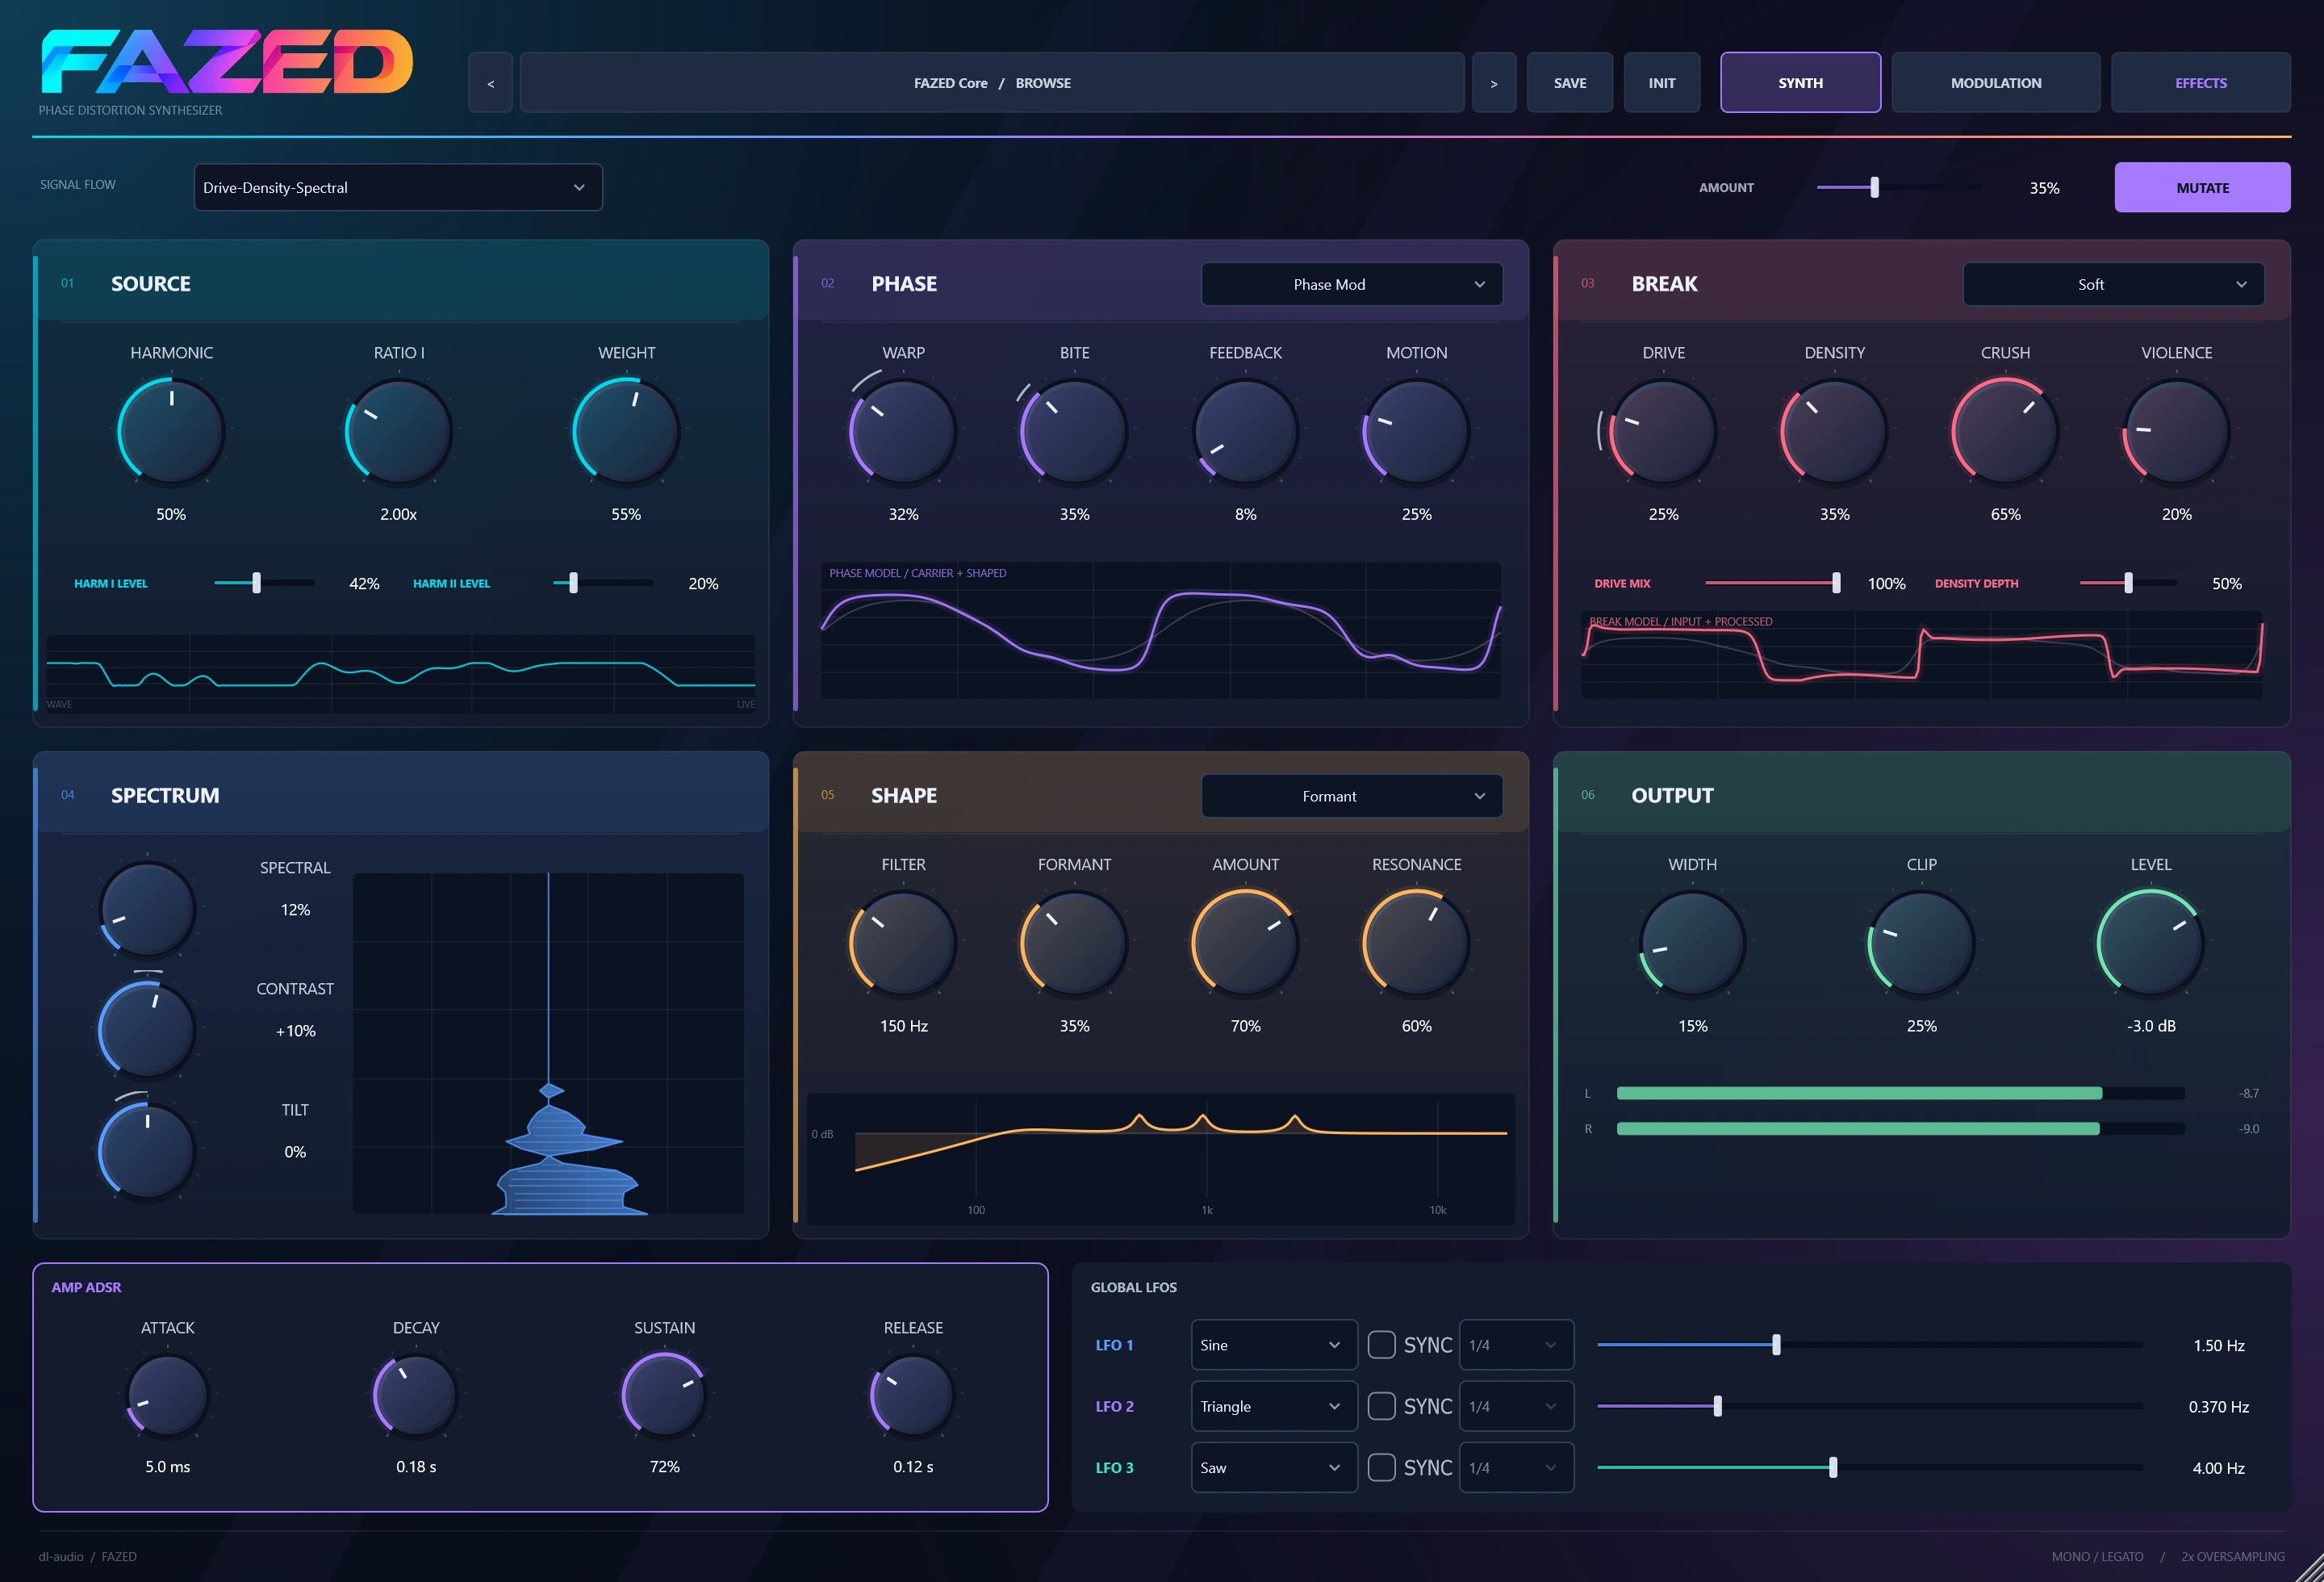Click the WEIGHT knob in SOURCE

click(x=627, y=431)
